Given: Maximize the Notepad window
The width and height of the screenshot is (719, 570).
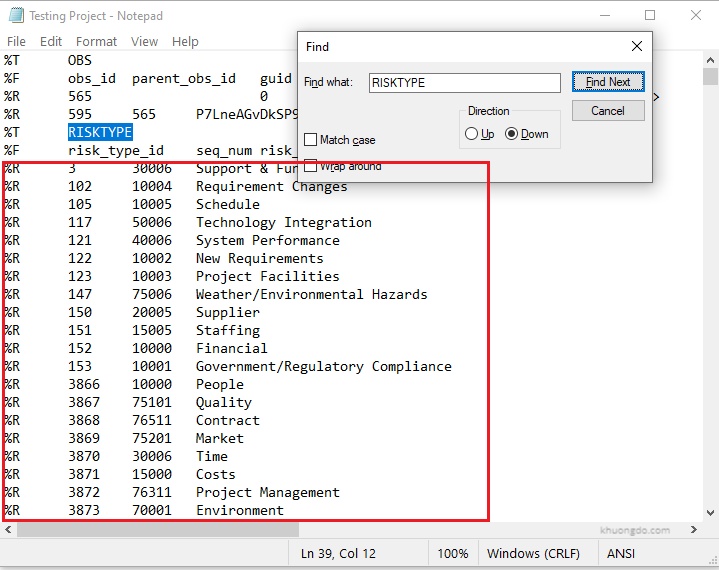Looking at the screenshot, I should (650, 16).
